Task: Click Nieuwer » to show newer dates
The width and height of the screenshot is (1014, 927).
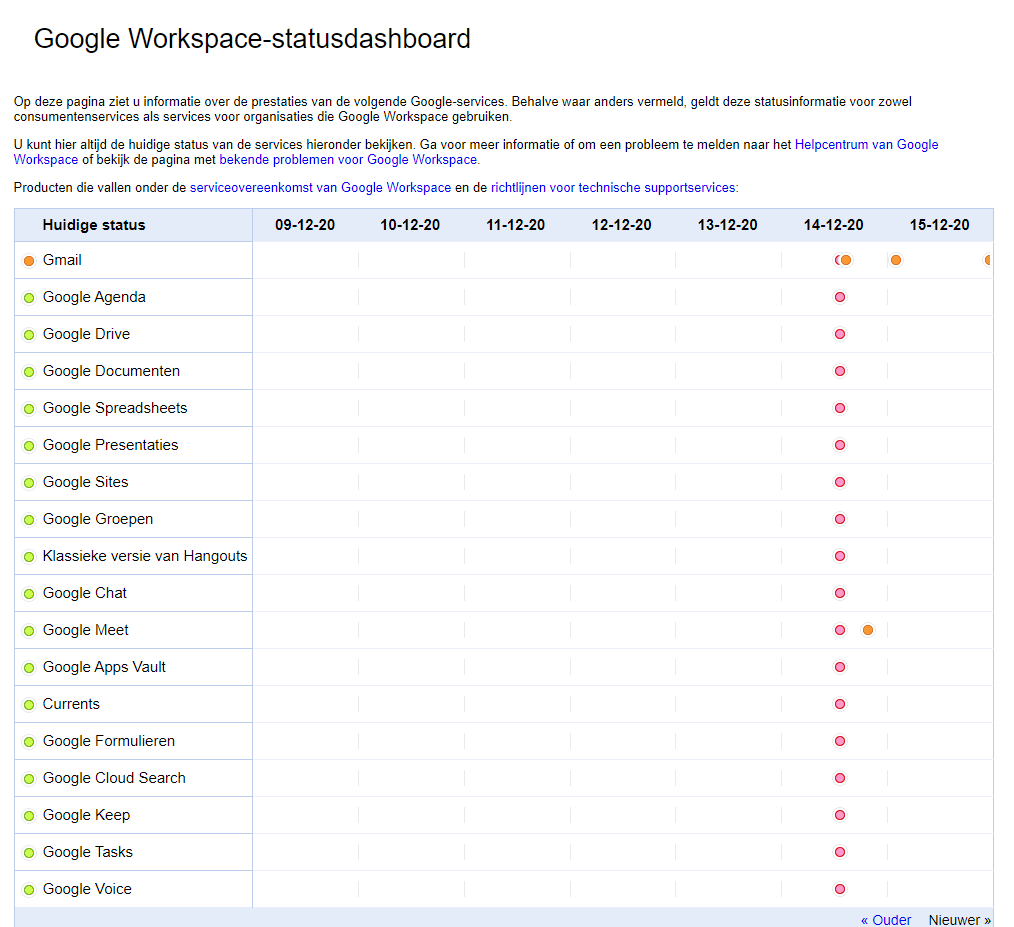Action: [959, 920]
